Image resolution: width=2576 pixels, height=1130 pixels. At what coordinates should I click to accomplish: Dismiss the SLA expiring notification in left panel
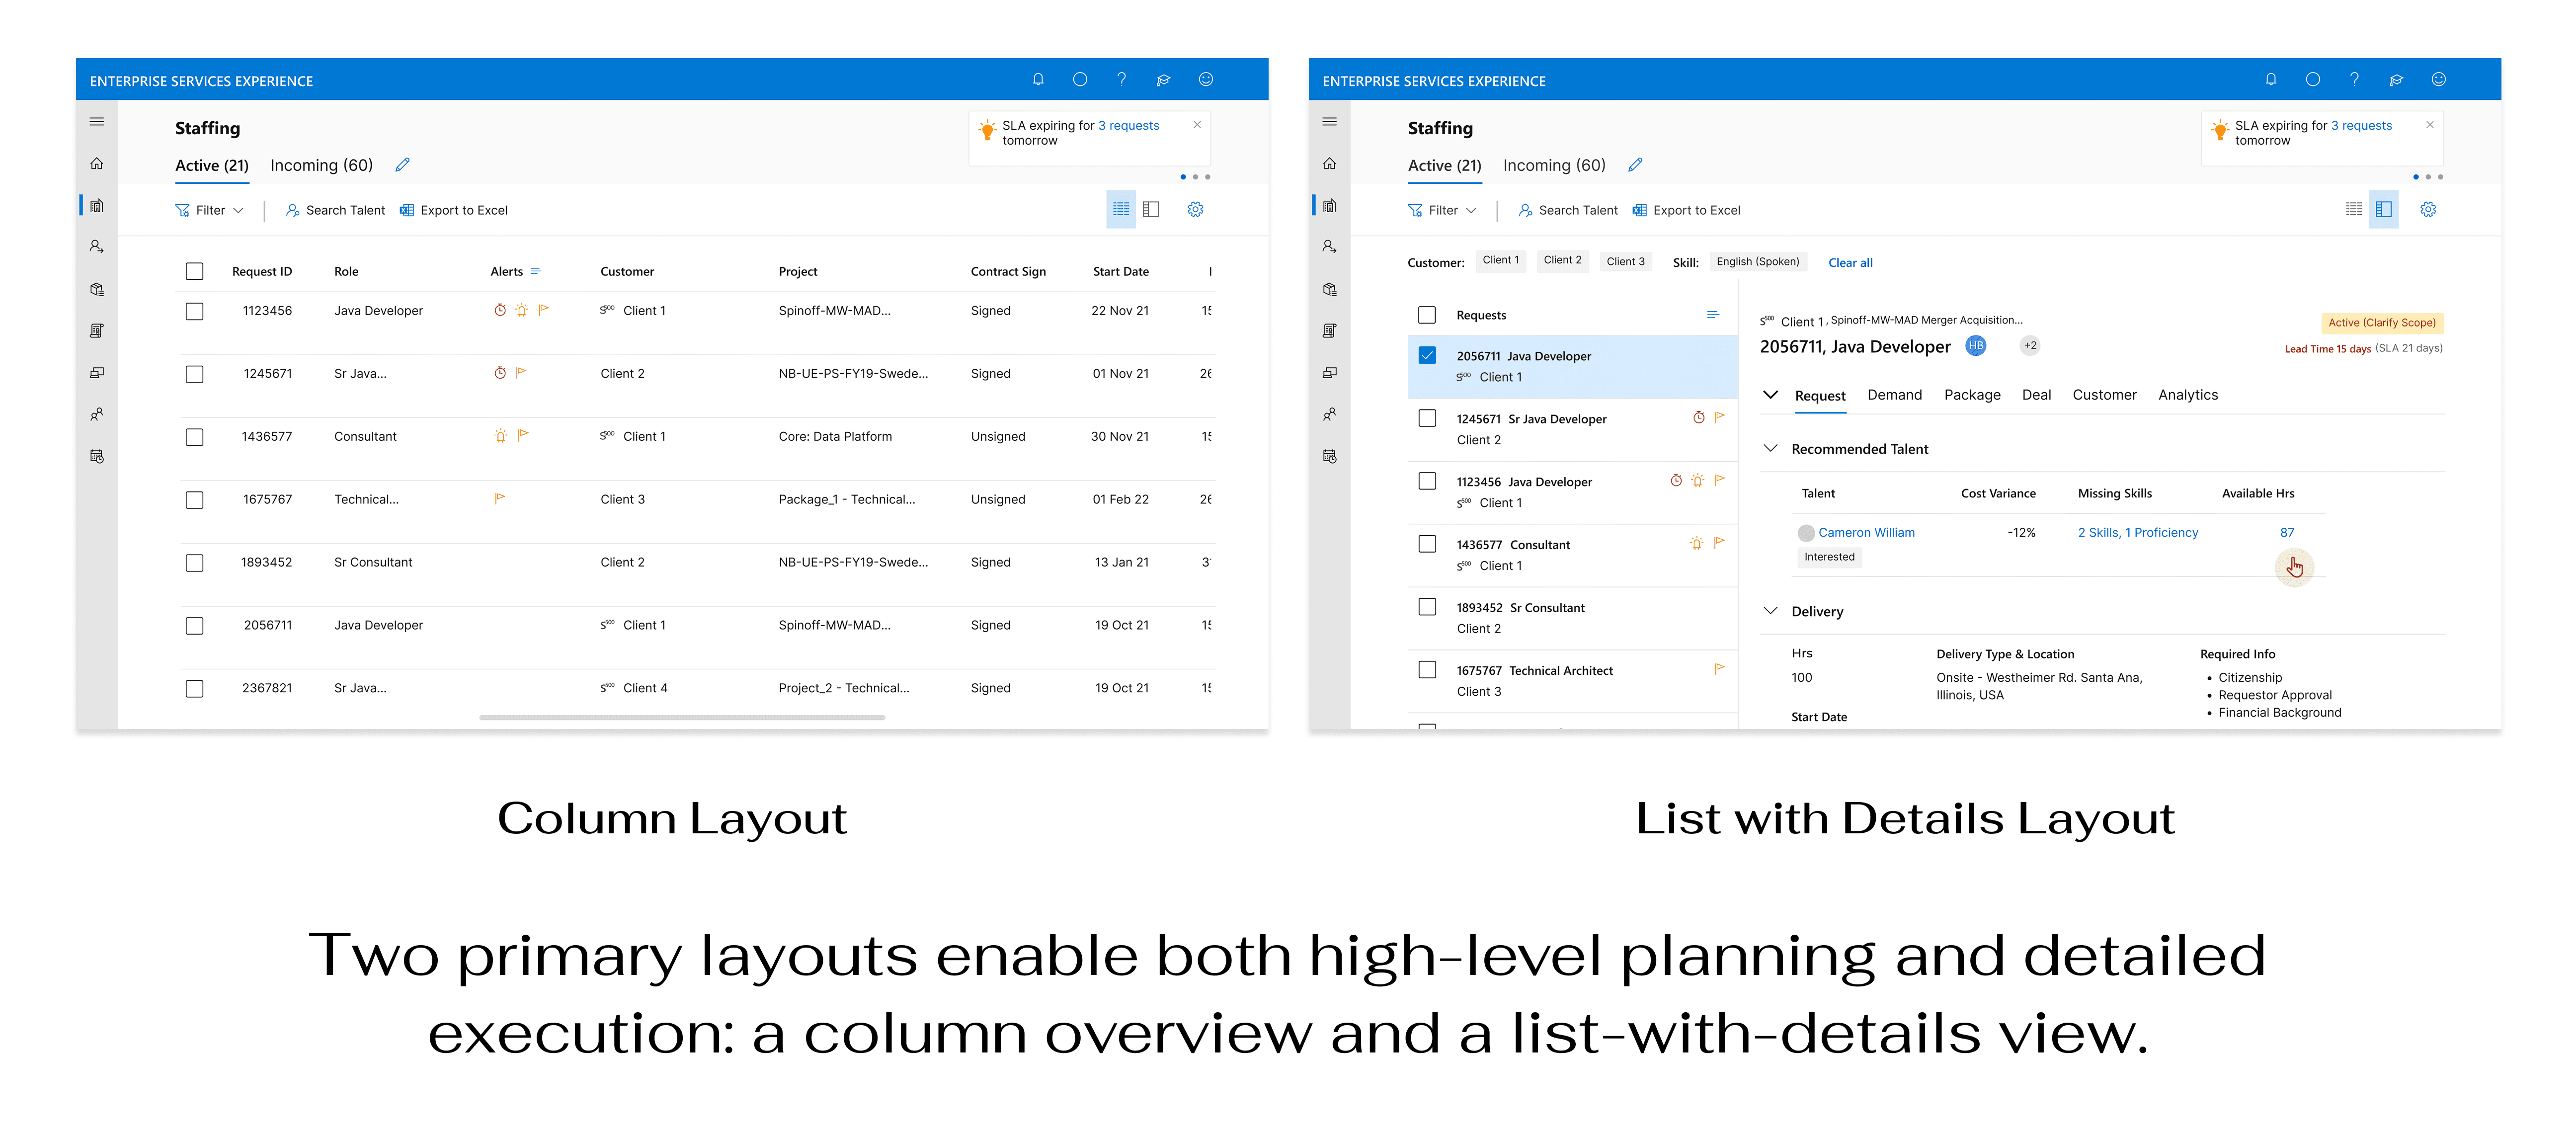[1197, 125]
